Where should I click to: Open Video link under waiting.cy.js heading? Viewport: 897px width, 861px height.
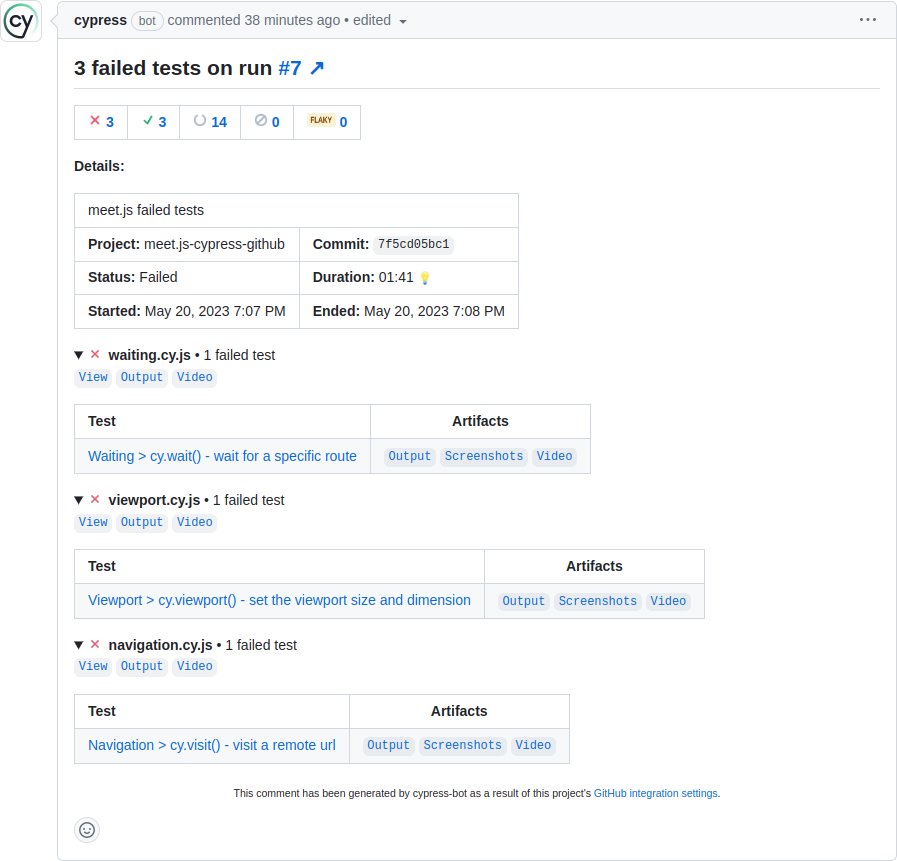click(195, 377)
